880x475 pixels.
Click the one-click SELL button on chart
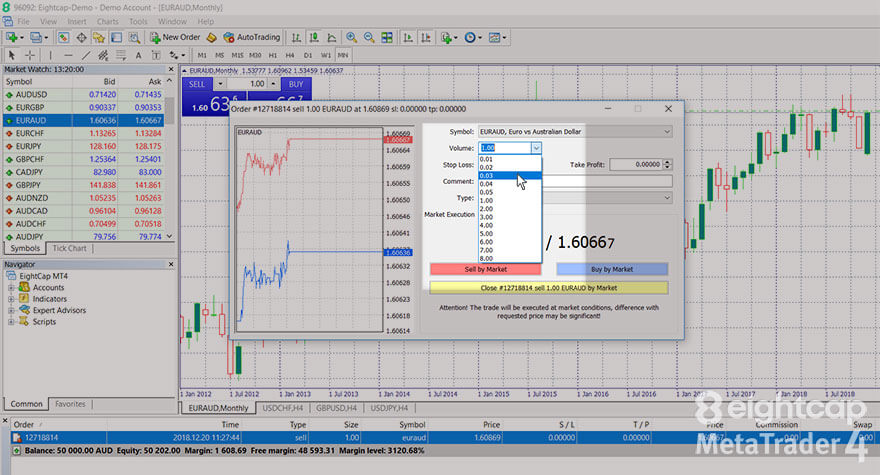pos(196,84)
